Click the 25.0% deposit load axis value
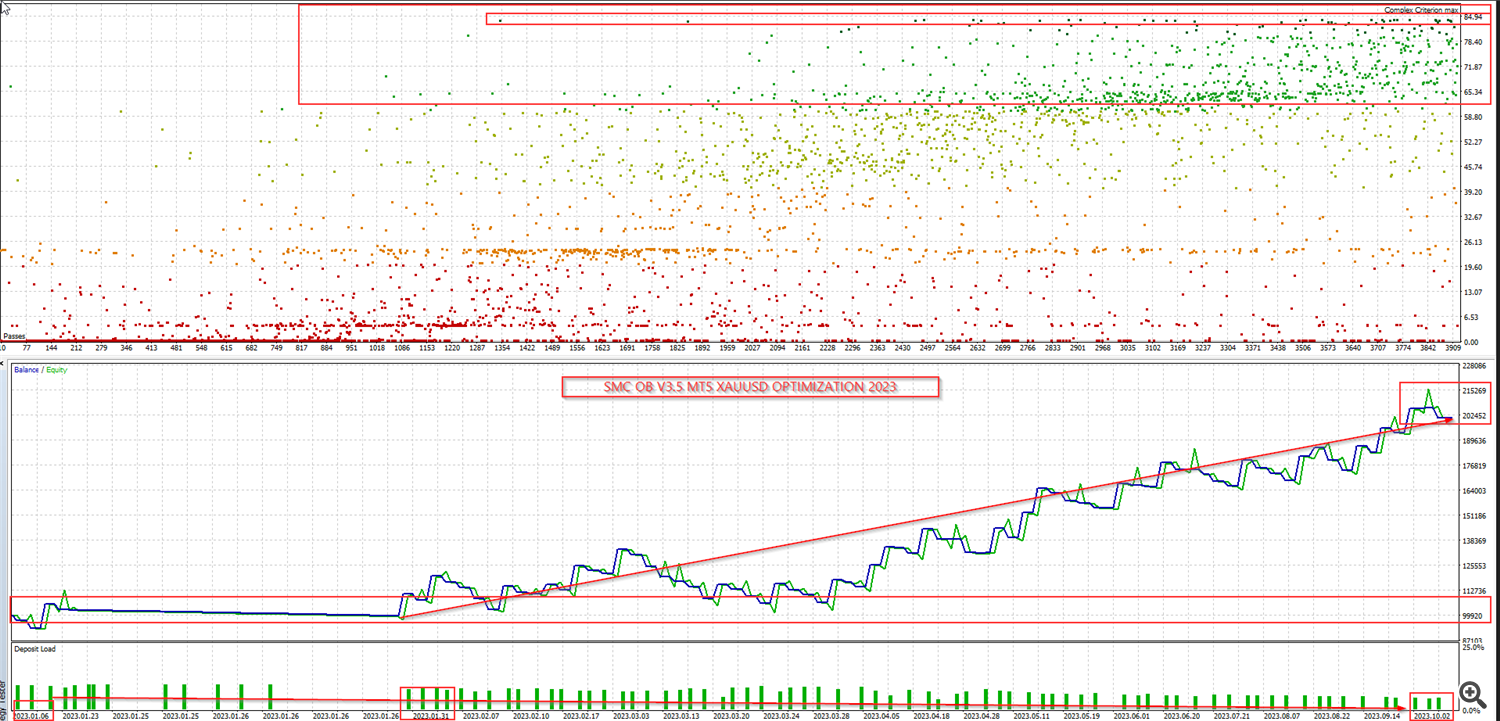 (x=1474, y=648)
